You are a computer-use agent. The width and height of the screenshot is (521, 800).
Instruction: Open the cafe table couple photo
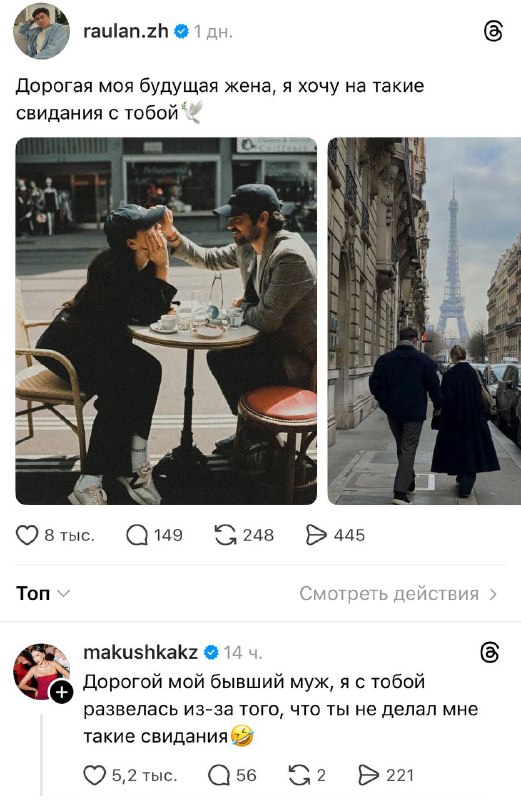point(166,321)
